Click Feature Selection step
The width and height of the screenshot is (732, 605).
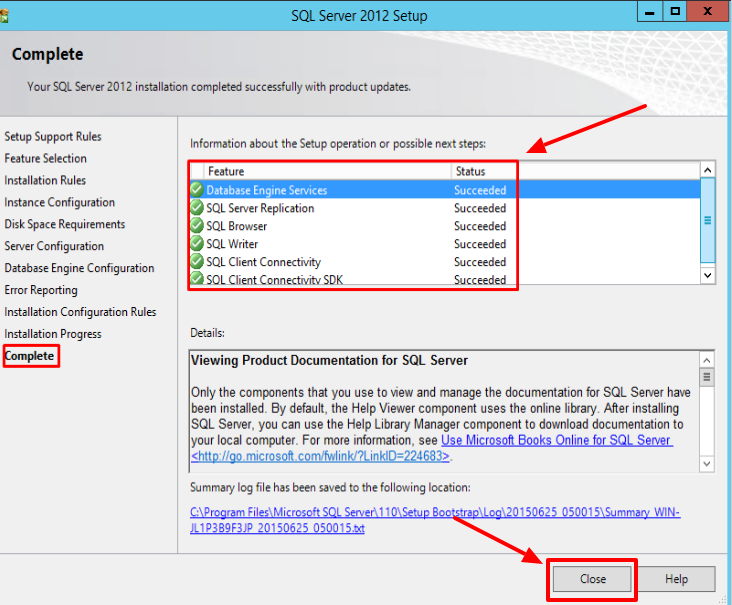[x=45, y=158]
